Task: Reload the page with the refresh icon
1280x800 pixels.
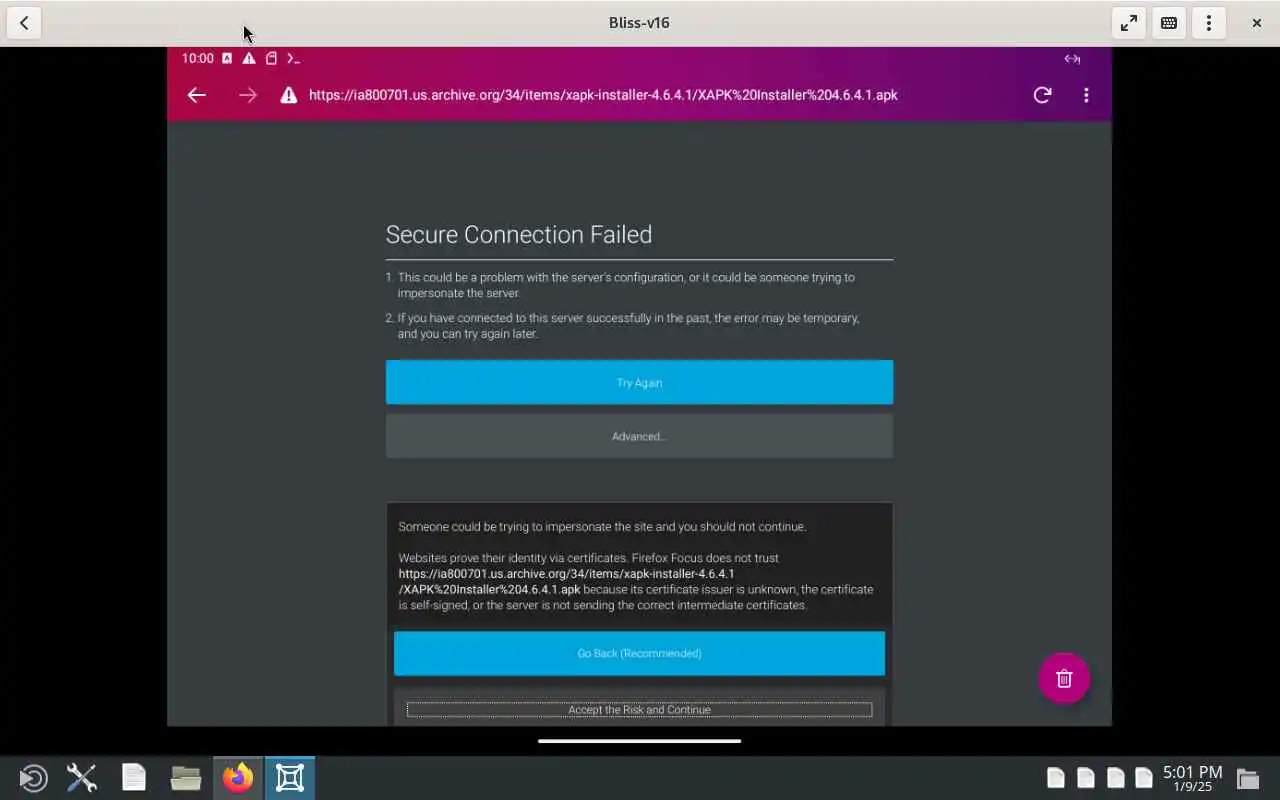Action: (1042, 95)
